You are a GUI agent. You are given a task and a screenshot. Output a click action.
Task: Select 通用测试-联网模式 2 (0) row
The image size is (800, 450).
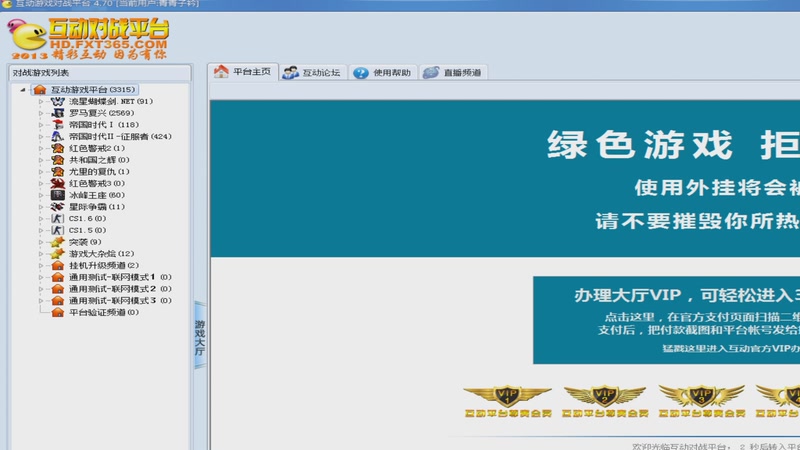pos(120,289)
